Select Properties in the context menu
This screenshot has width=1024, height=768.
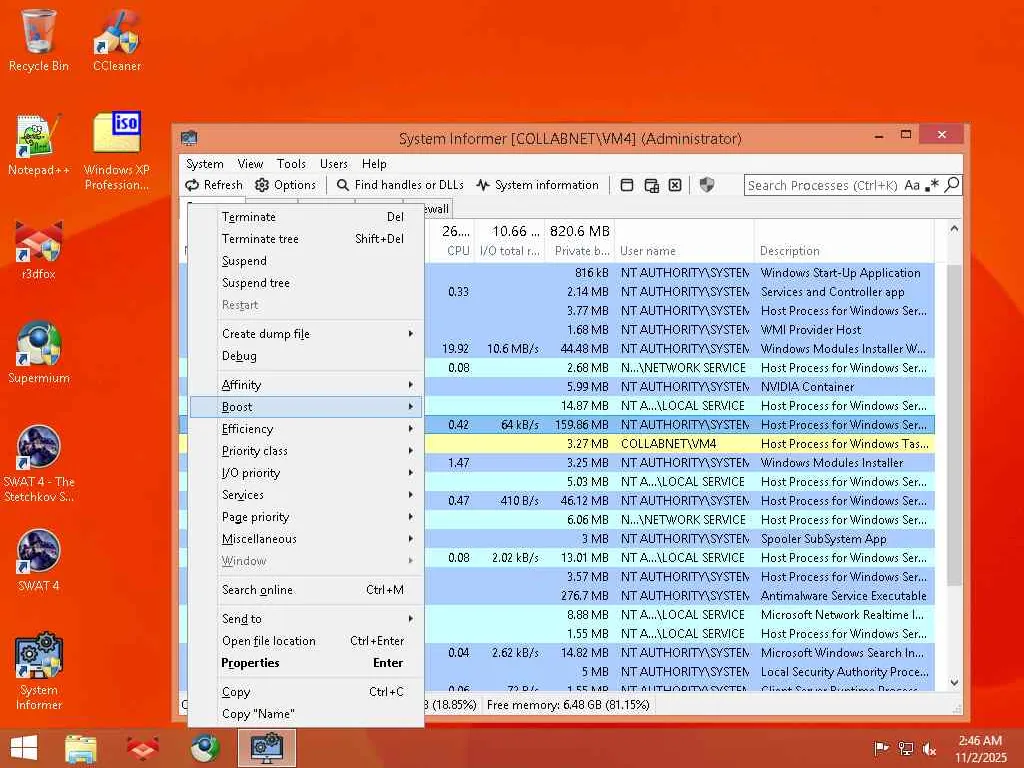[306, 663]
